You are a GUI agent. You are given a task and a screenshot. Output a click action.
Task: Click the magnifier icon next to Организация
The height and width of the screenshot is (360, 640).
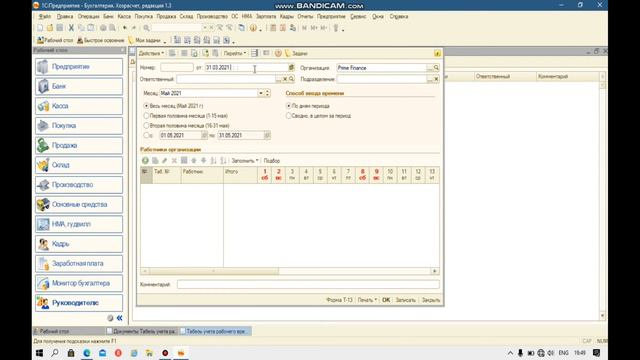point(436,68)
